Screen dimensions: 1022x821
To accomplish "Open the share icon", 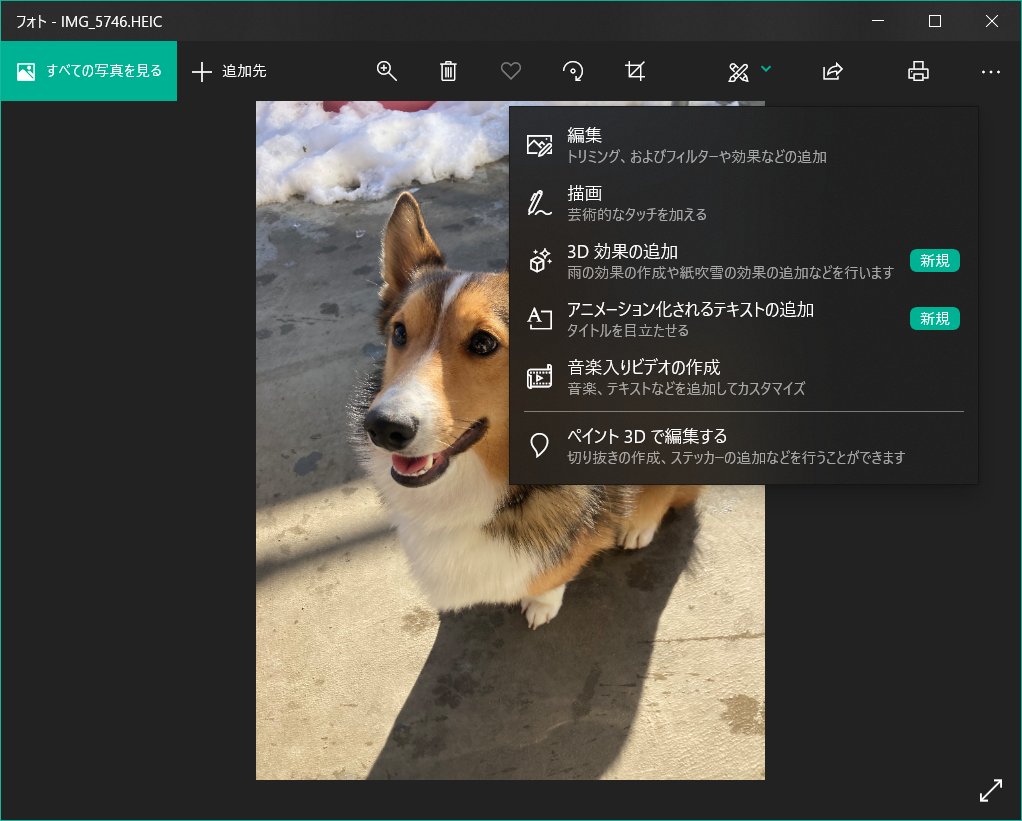I will pyautogui.click(x=832, y=71).
